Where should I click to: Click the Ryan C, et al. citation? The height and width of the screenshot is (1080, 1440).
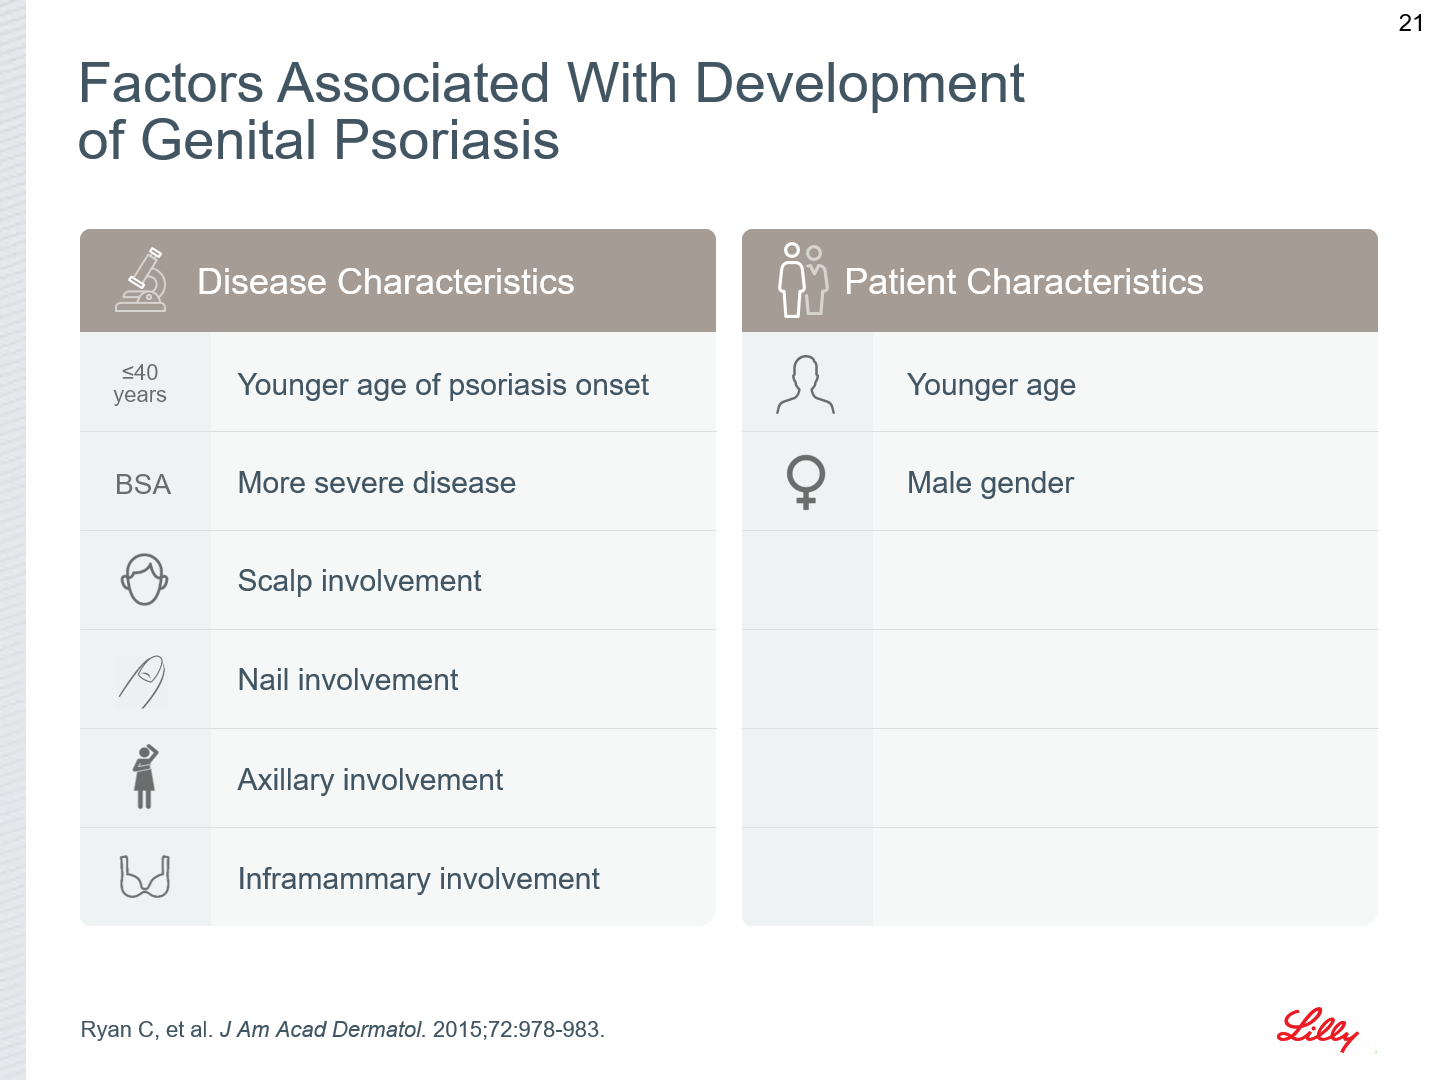pyautogui.click(x=343, y=1030)
